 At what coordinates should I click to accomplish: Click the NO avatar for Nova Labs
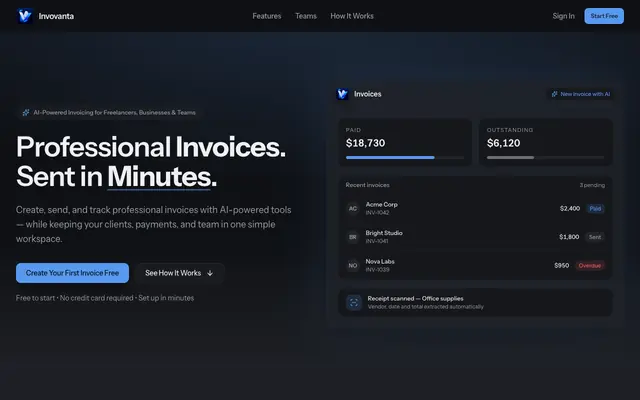(353, 266)
